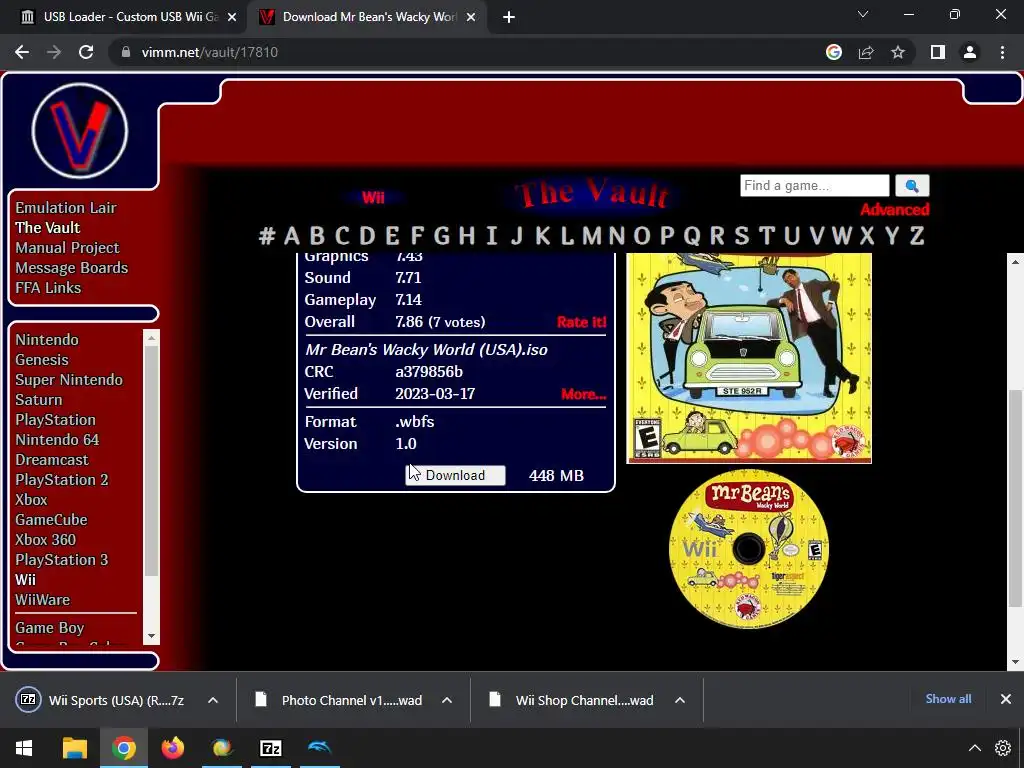This screenshot has width=1024, height=768.
Task: Go back with the browser back arrow
Action: (x=22, y=52)
